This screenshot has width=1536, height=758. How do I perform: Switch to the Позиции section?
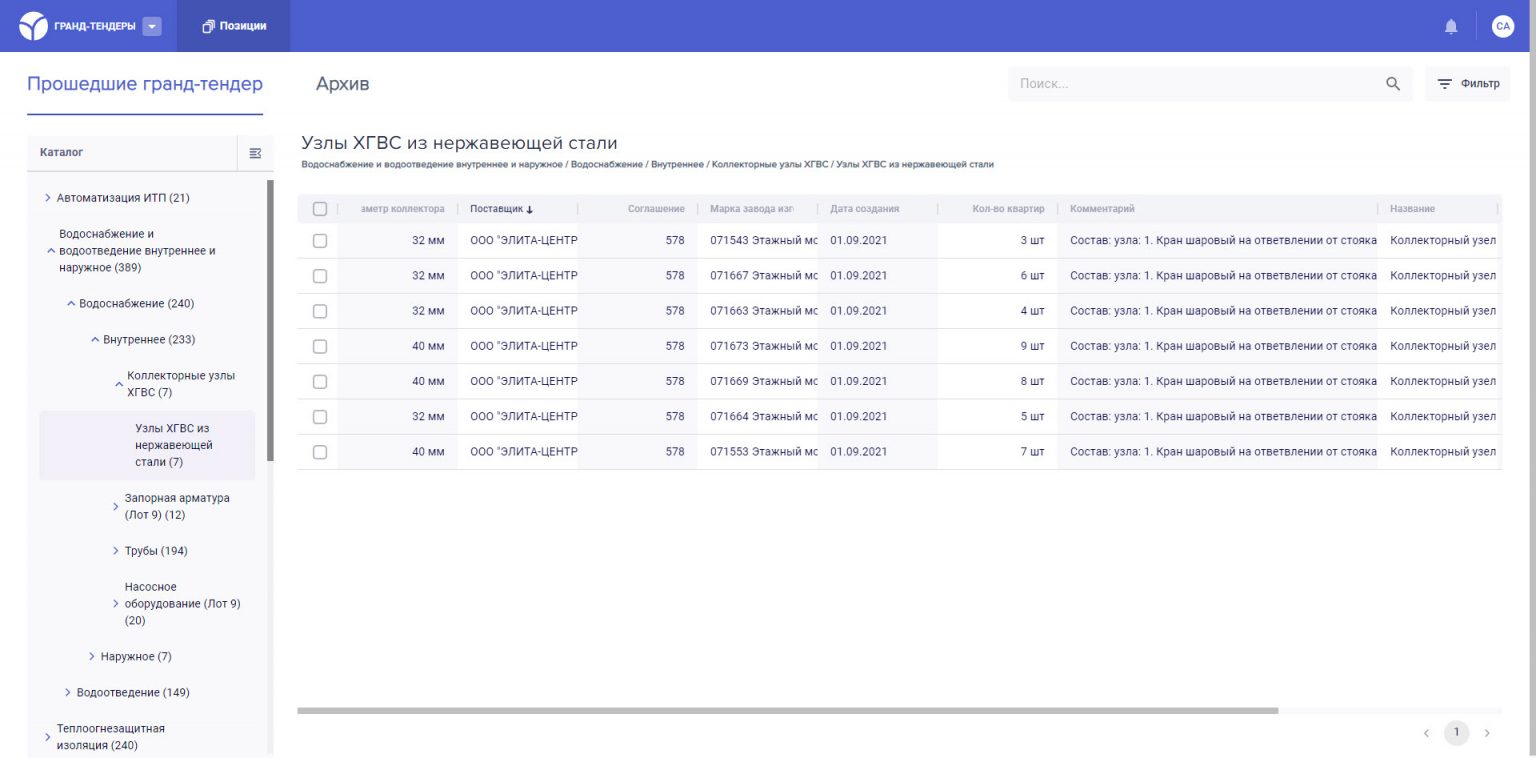point(234,26)
